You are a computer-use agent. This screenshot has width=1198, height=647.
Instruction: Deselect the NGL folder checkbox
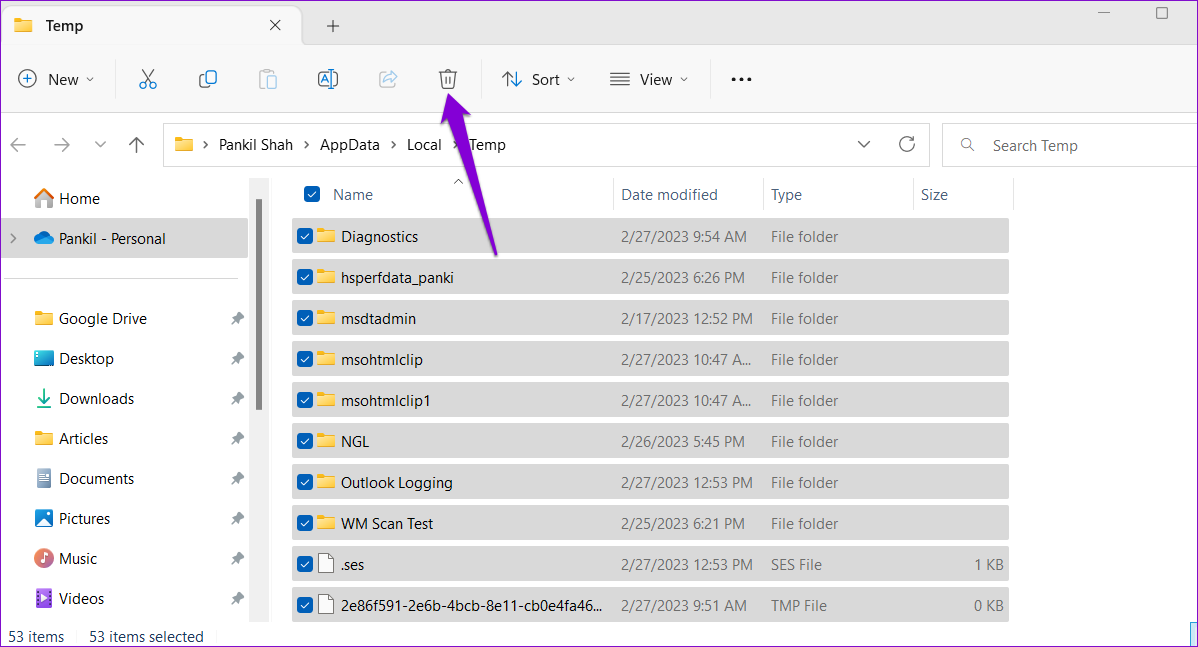tap(304, 441)
